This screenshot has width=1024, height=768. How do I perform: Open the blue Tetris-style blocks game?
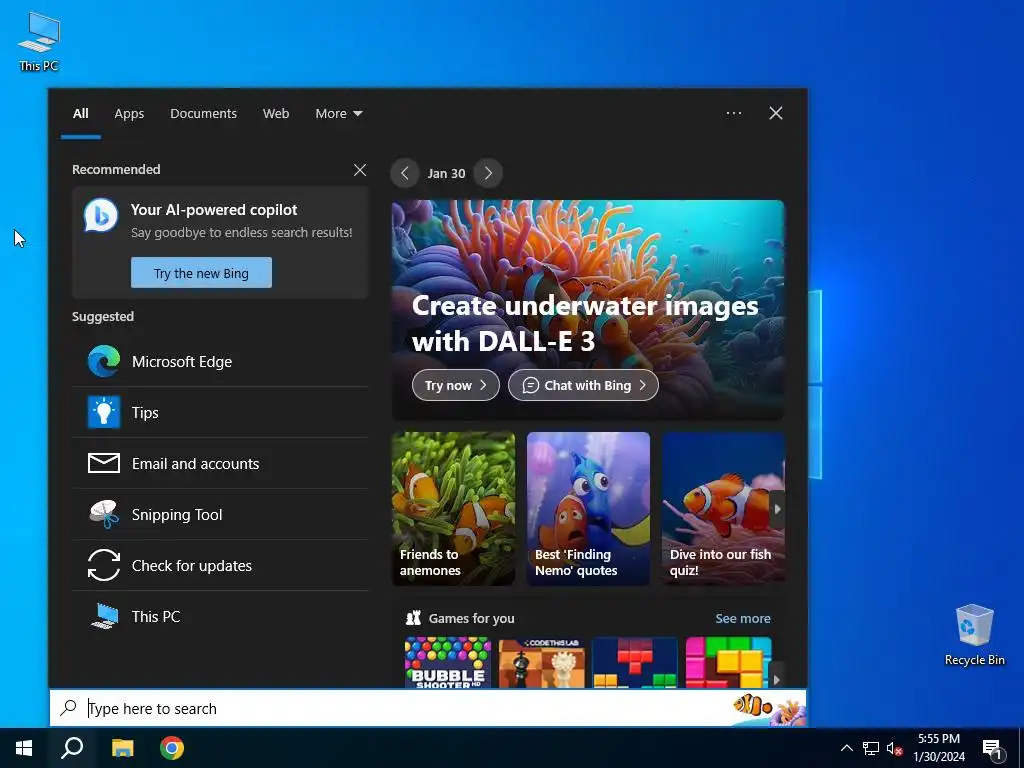click(x=635, y=662)
